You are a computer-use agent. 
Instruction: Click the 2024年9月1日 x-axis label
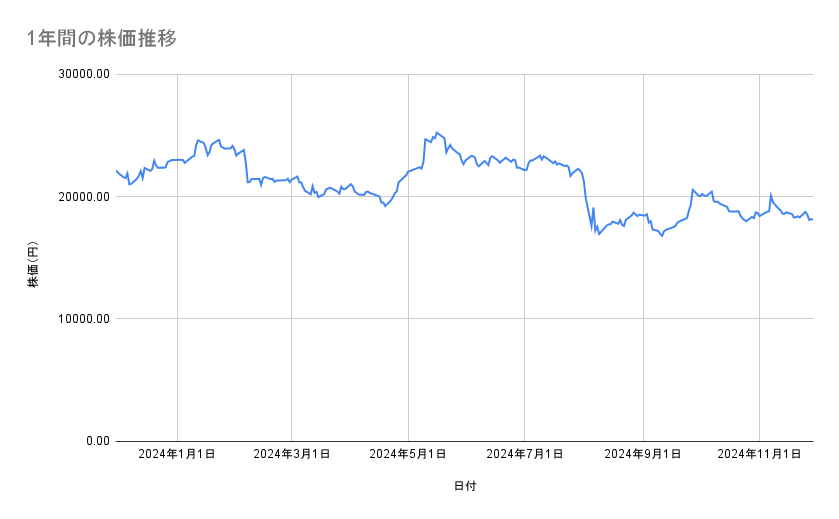point(643,455)
